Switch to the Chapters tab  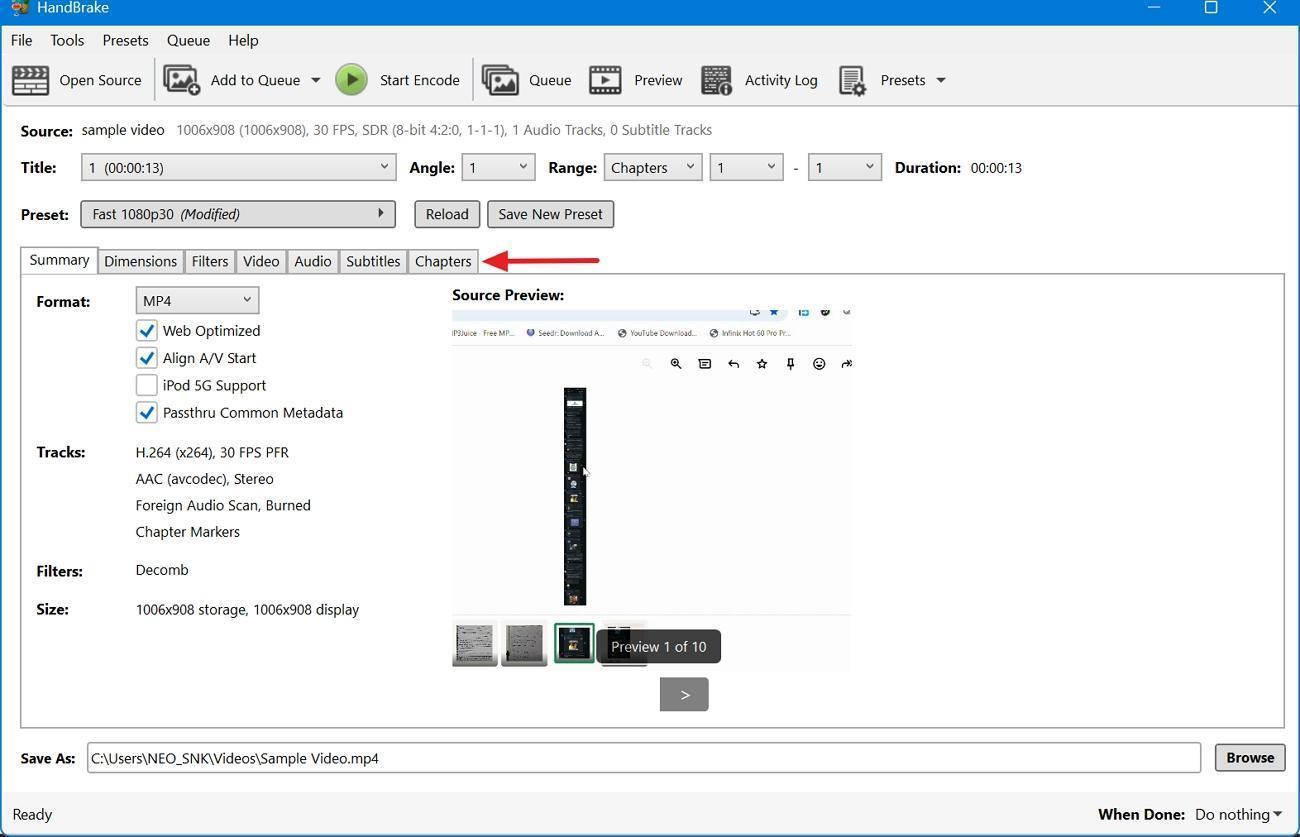click(x=443, y=261)
